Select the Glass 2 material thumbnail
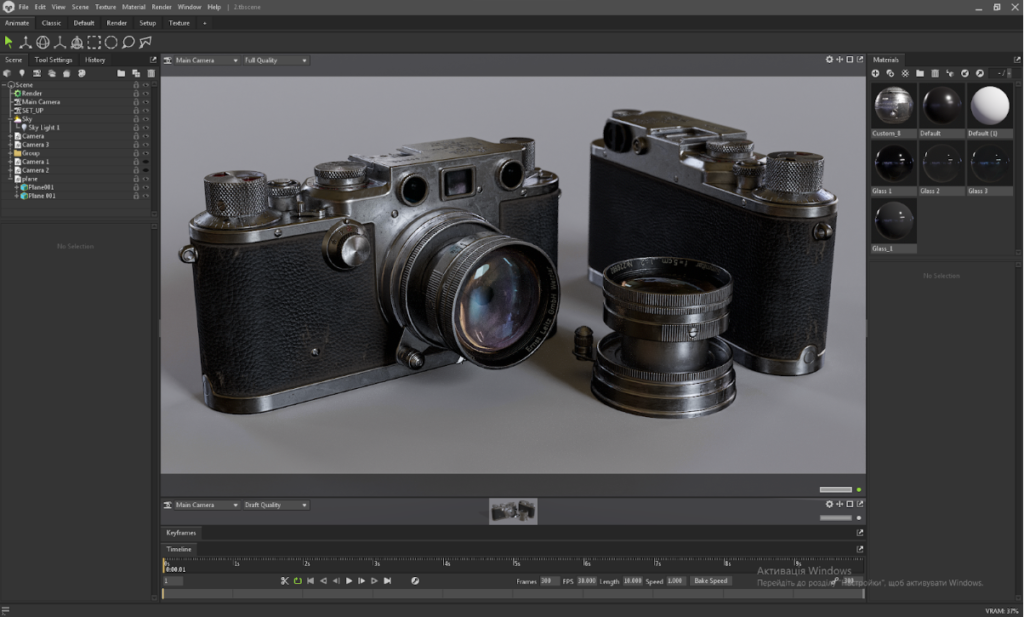 point(941,162)
